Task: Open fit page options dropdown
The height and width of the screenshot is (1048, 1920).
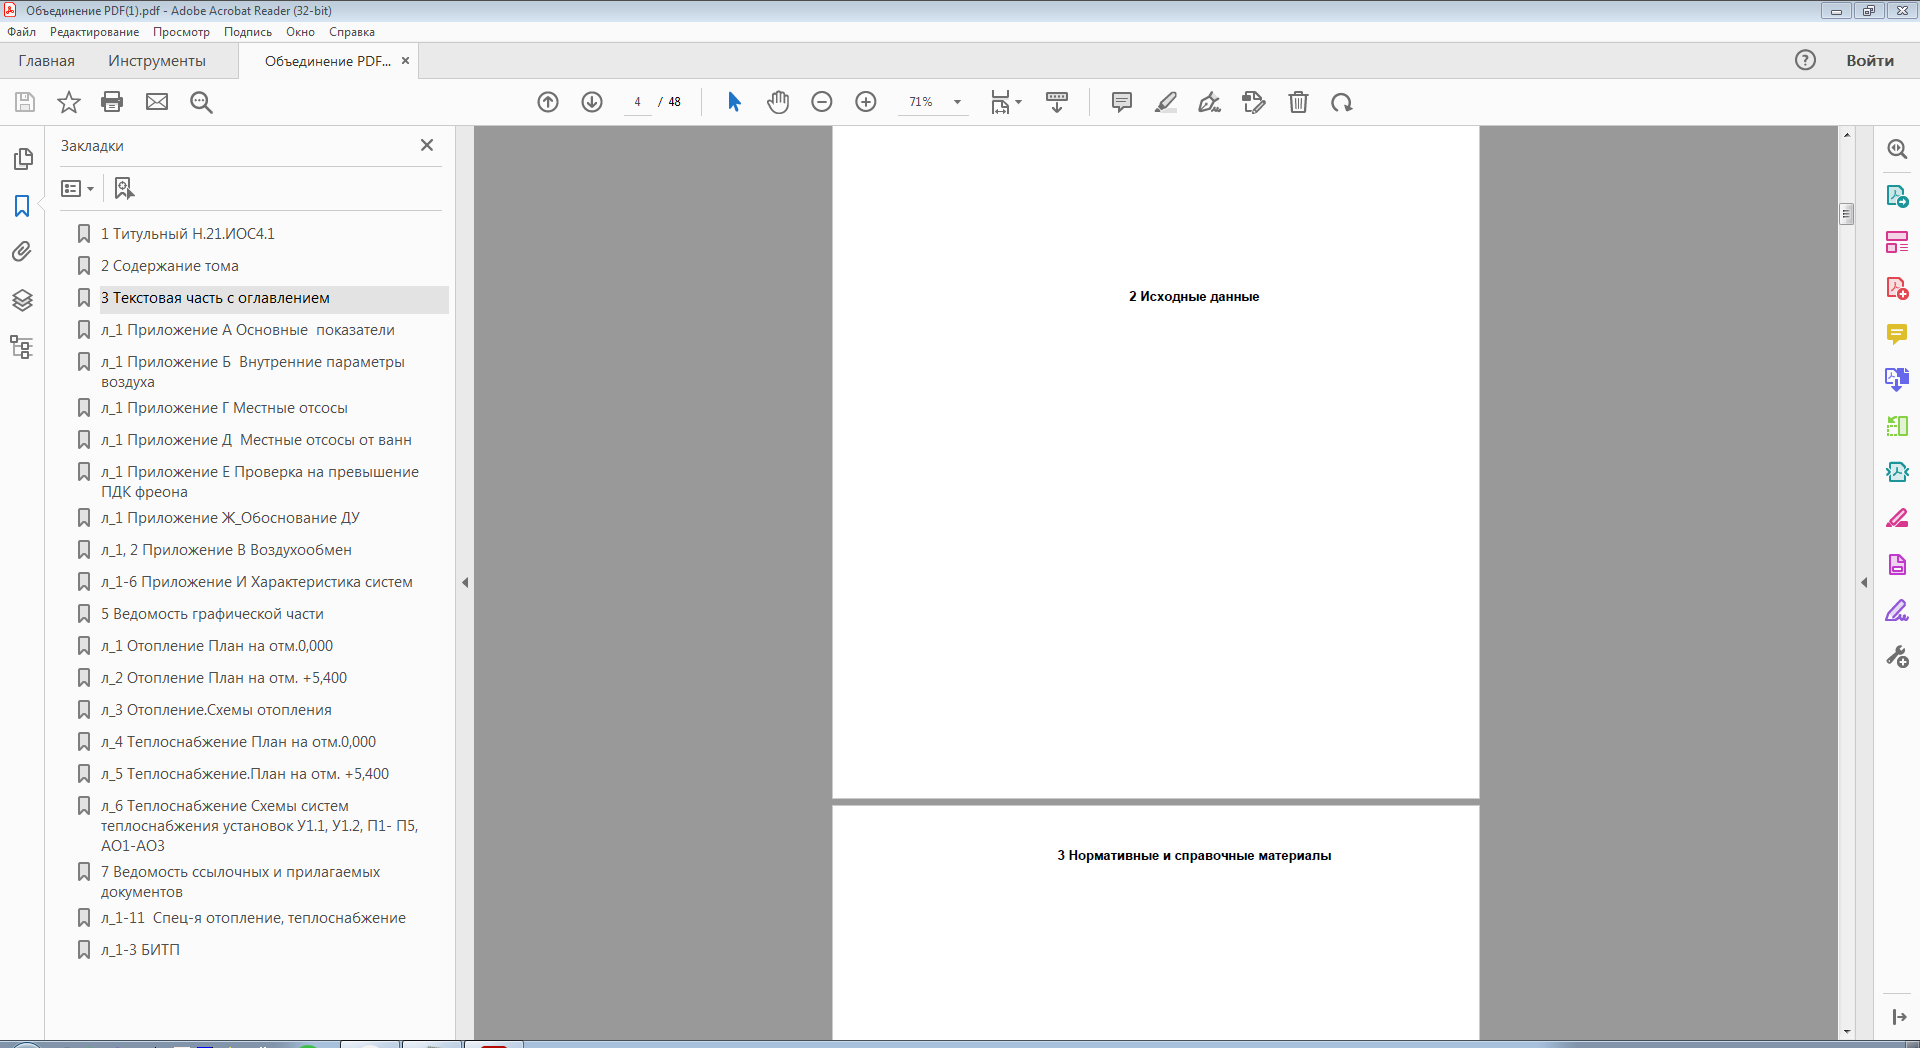Action: pos(1006,102)
